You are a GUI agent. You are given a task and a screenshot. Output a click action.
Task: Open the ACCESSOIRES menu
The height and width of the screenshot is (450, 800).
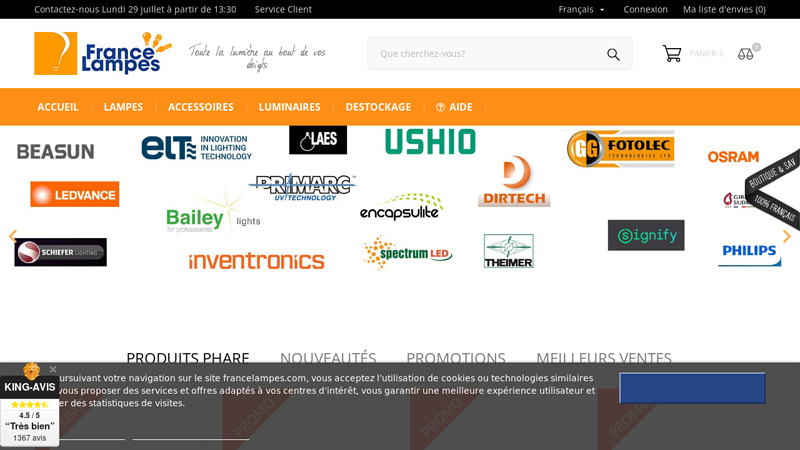(x=201, y=107)
